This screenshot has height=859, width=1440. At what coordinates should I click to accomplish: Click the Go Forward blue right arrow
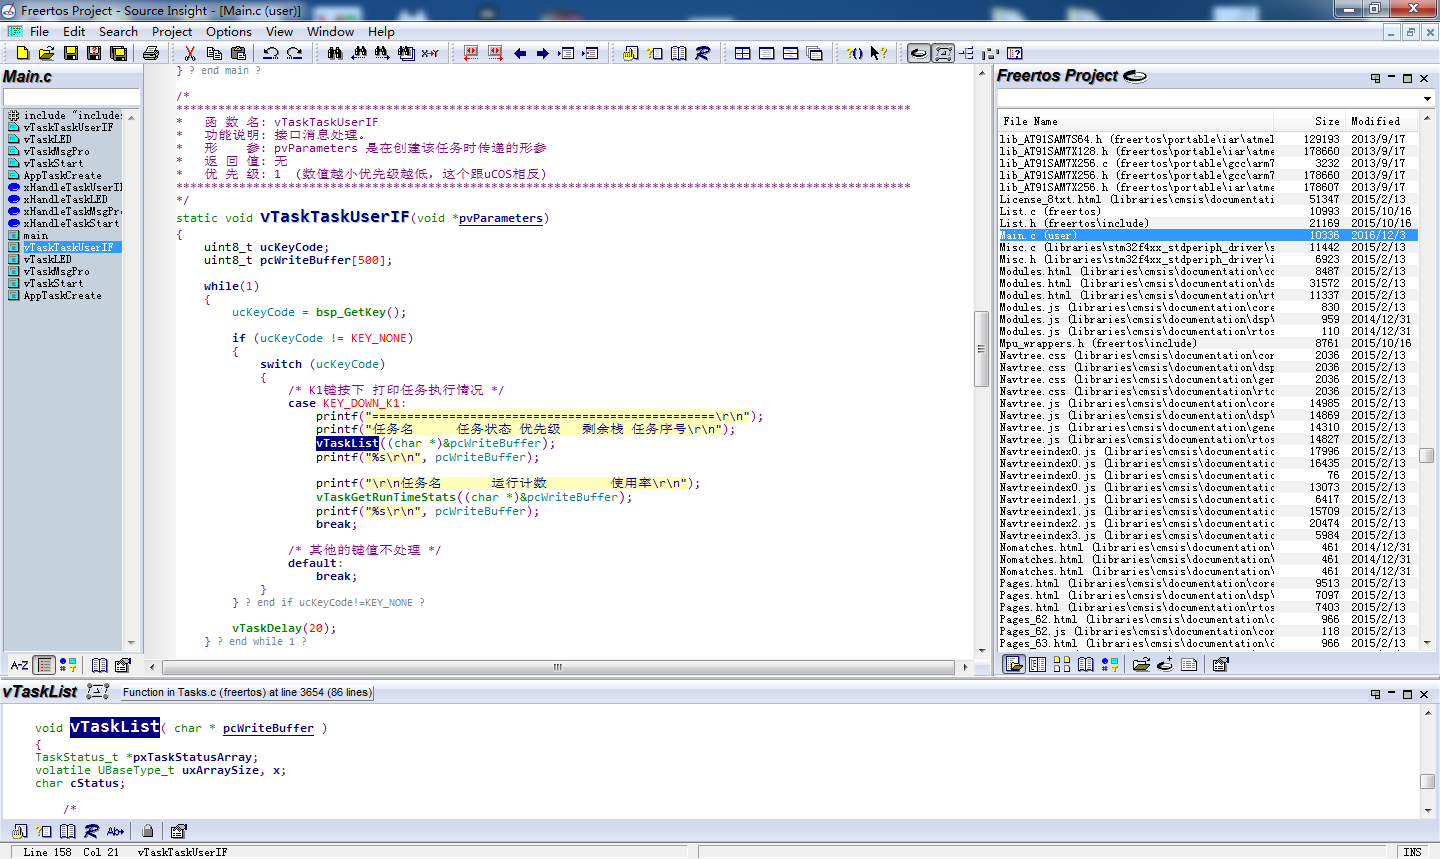pyautogui.click(x=543, y=53)
